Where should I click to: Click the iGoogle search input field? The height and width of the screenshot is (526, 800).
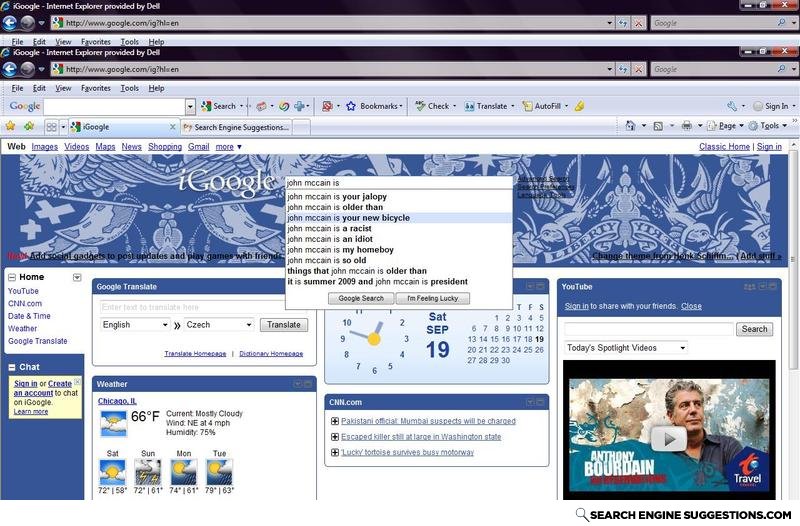coord(398,183)
